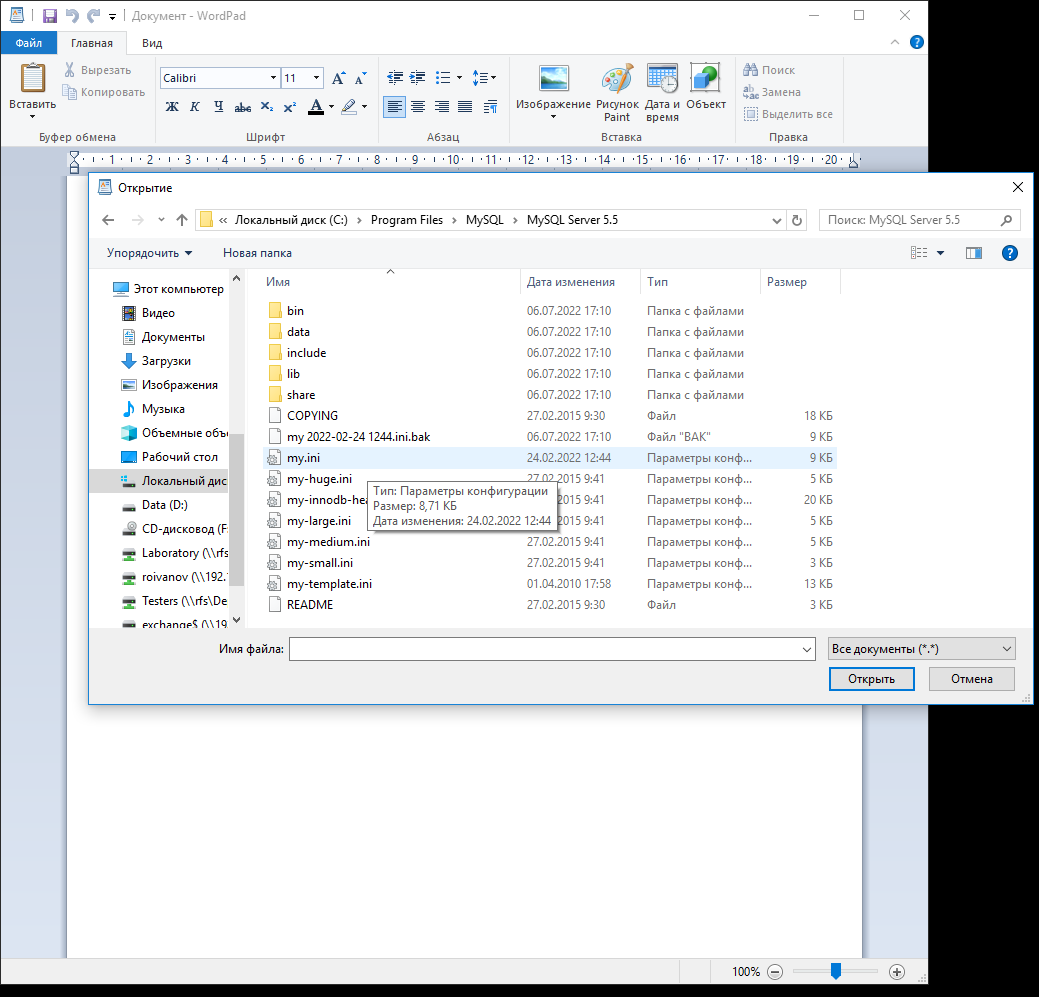This screenshot has height=997, width=1039.
Task: Expand the view options dropdown arrow
Action: point(941,253)
